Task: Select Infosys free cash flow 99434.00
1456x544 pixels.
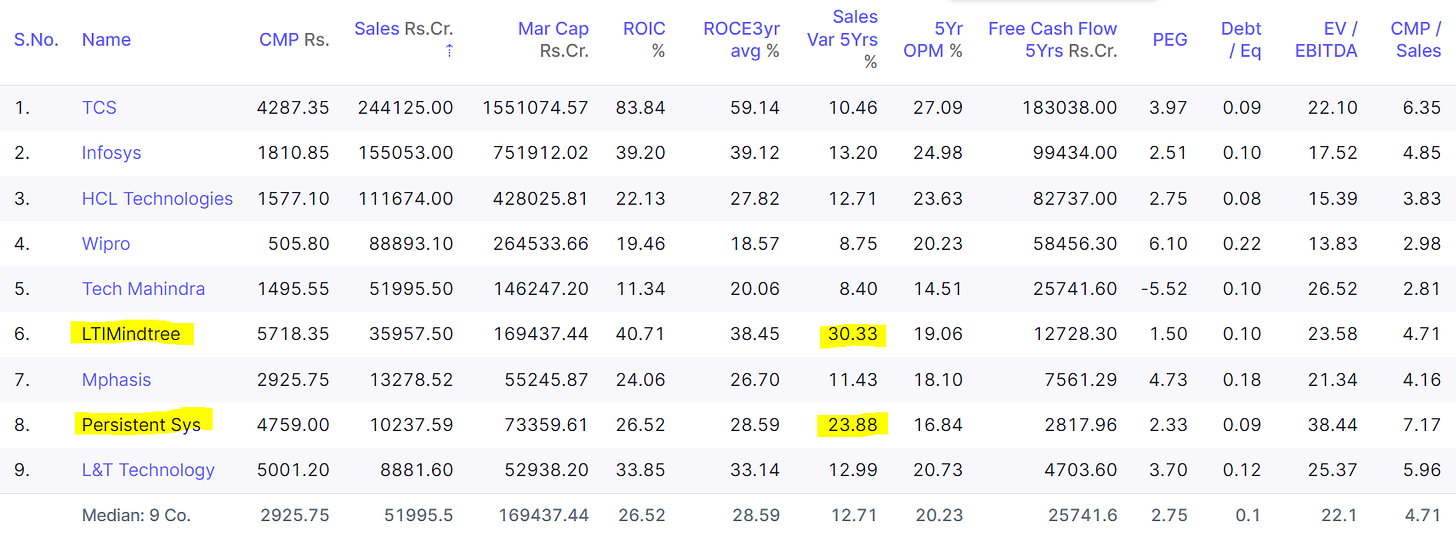Action: (1075, 153)
